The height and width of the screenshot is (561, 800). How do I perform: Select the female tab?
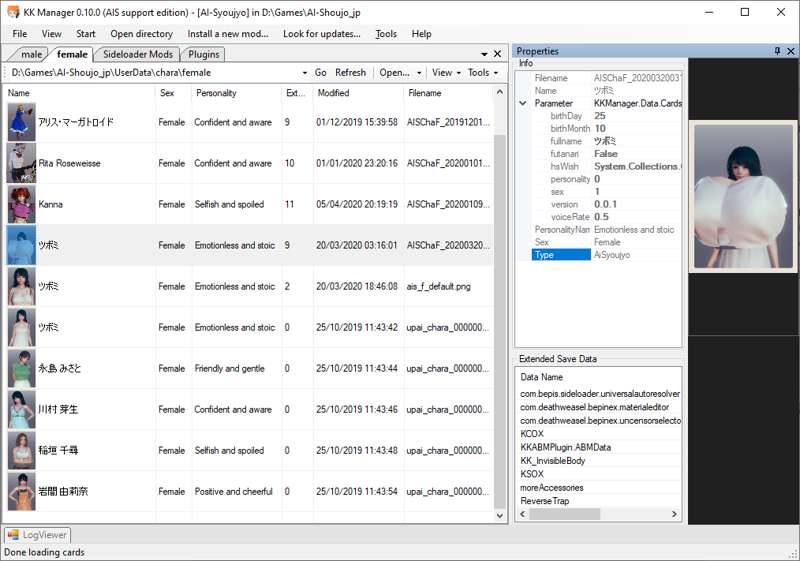72,54
